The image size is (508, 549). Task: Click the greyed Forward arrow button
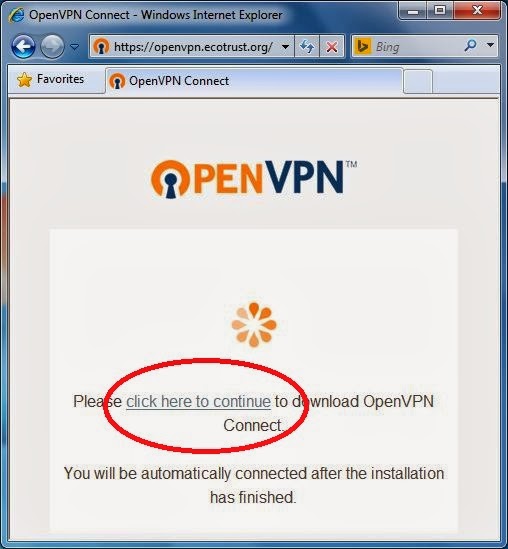pyautogui.click(x=52, y=46)
